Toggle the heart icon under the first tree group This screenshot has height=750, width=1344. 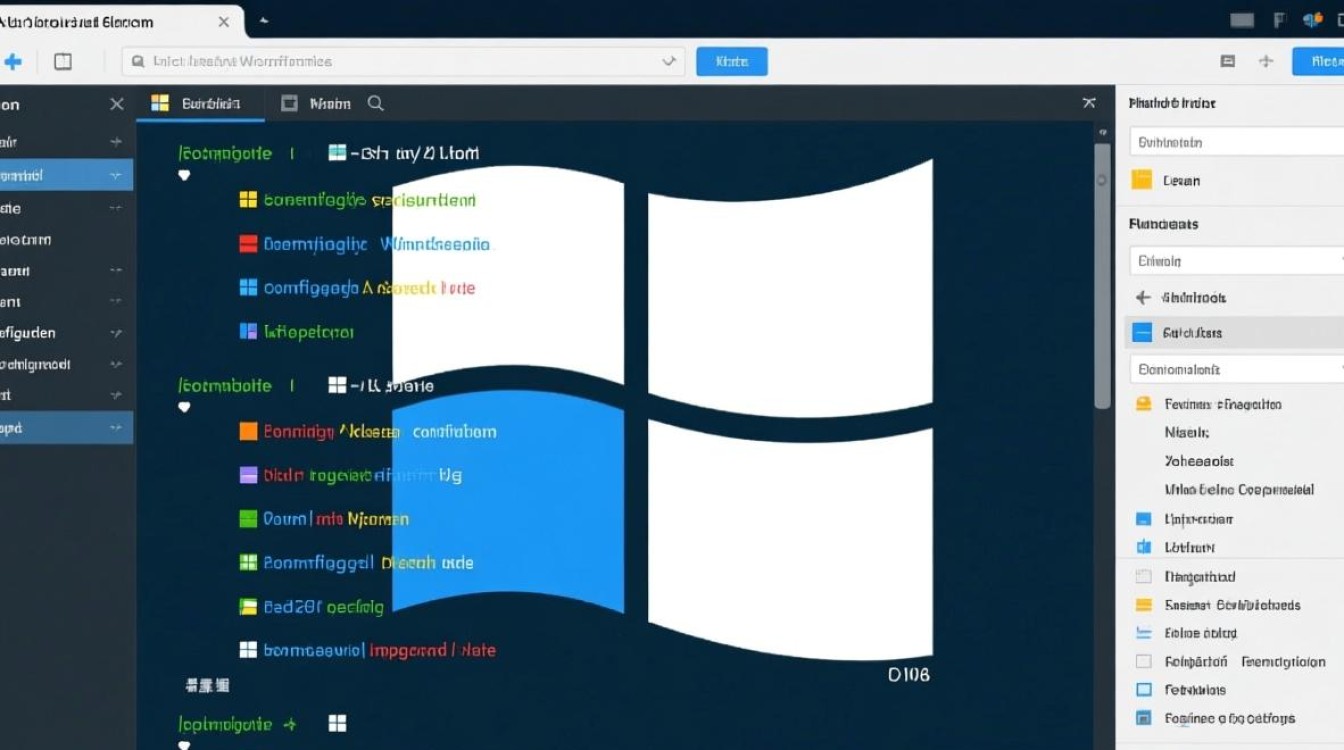(x=184, y=174)
